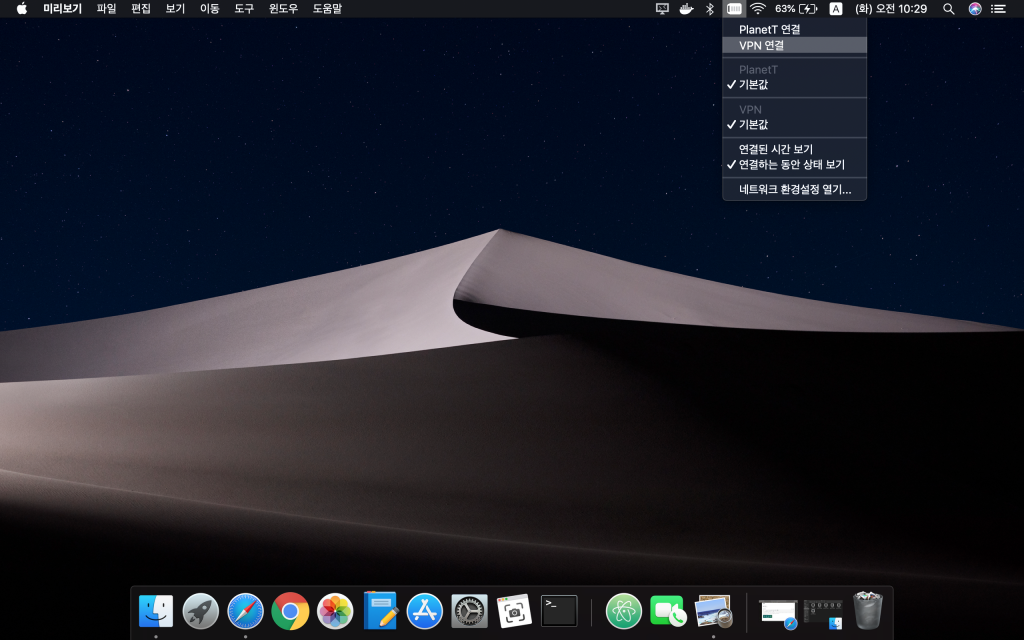Open Terminal from the Dock
Viewport: 1024px width, 640px height.
559,611
